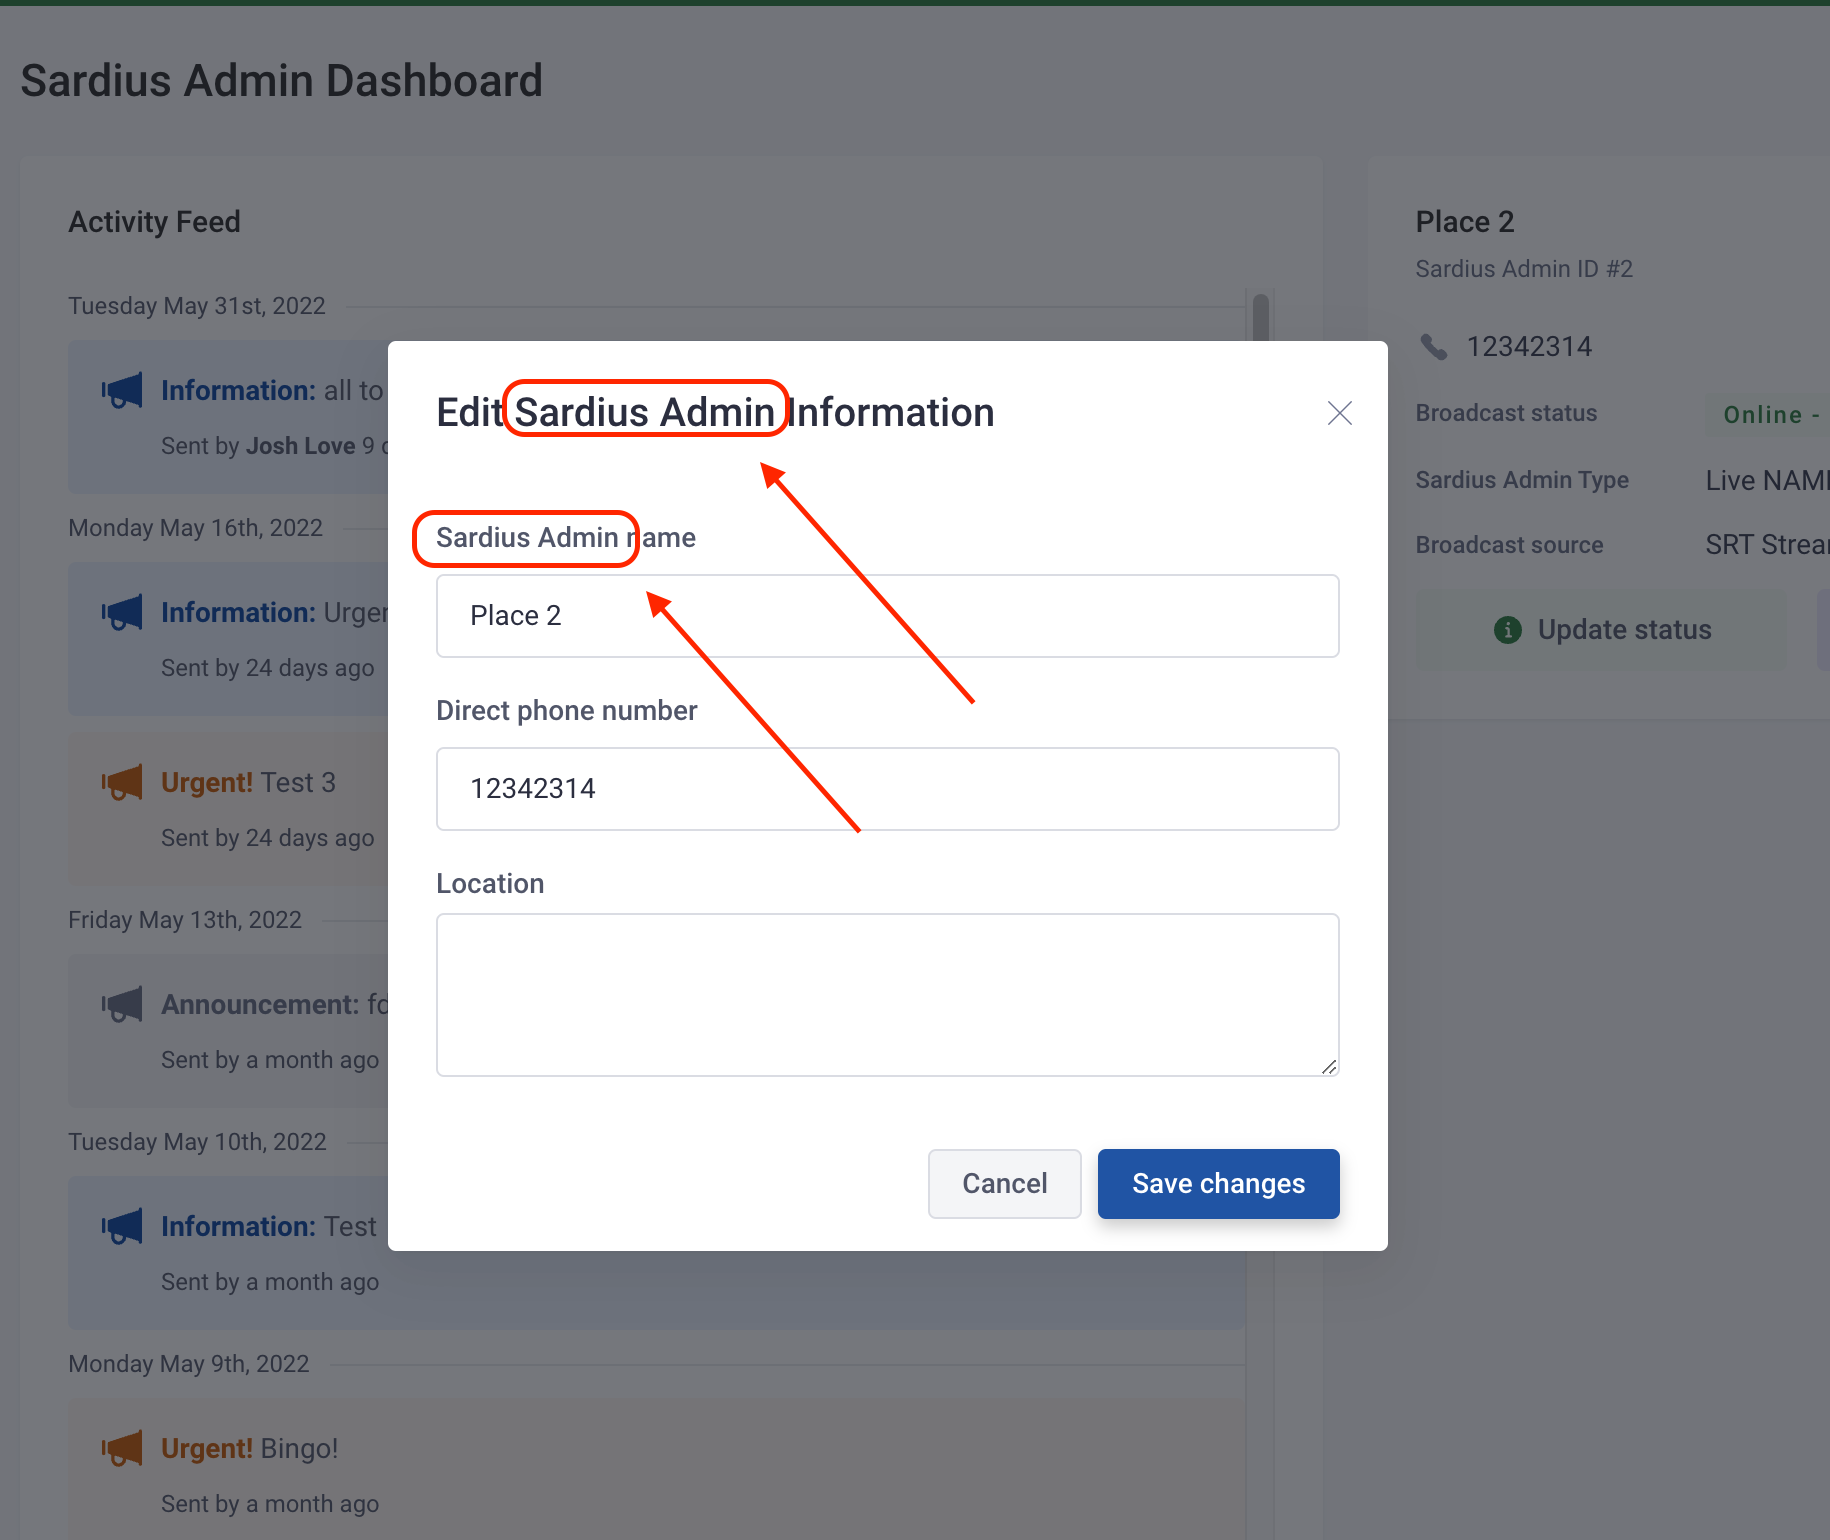Click the Online broadcast status badge
The width and height of the screenshot is (1830, 1540).
[1768, 415]
